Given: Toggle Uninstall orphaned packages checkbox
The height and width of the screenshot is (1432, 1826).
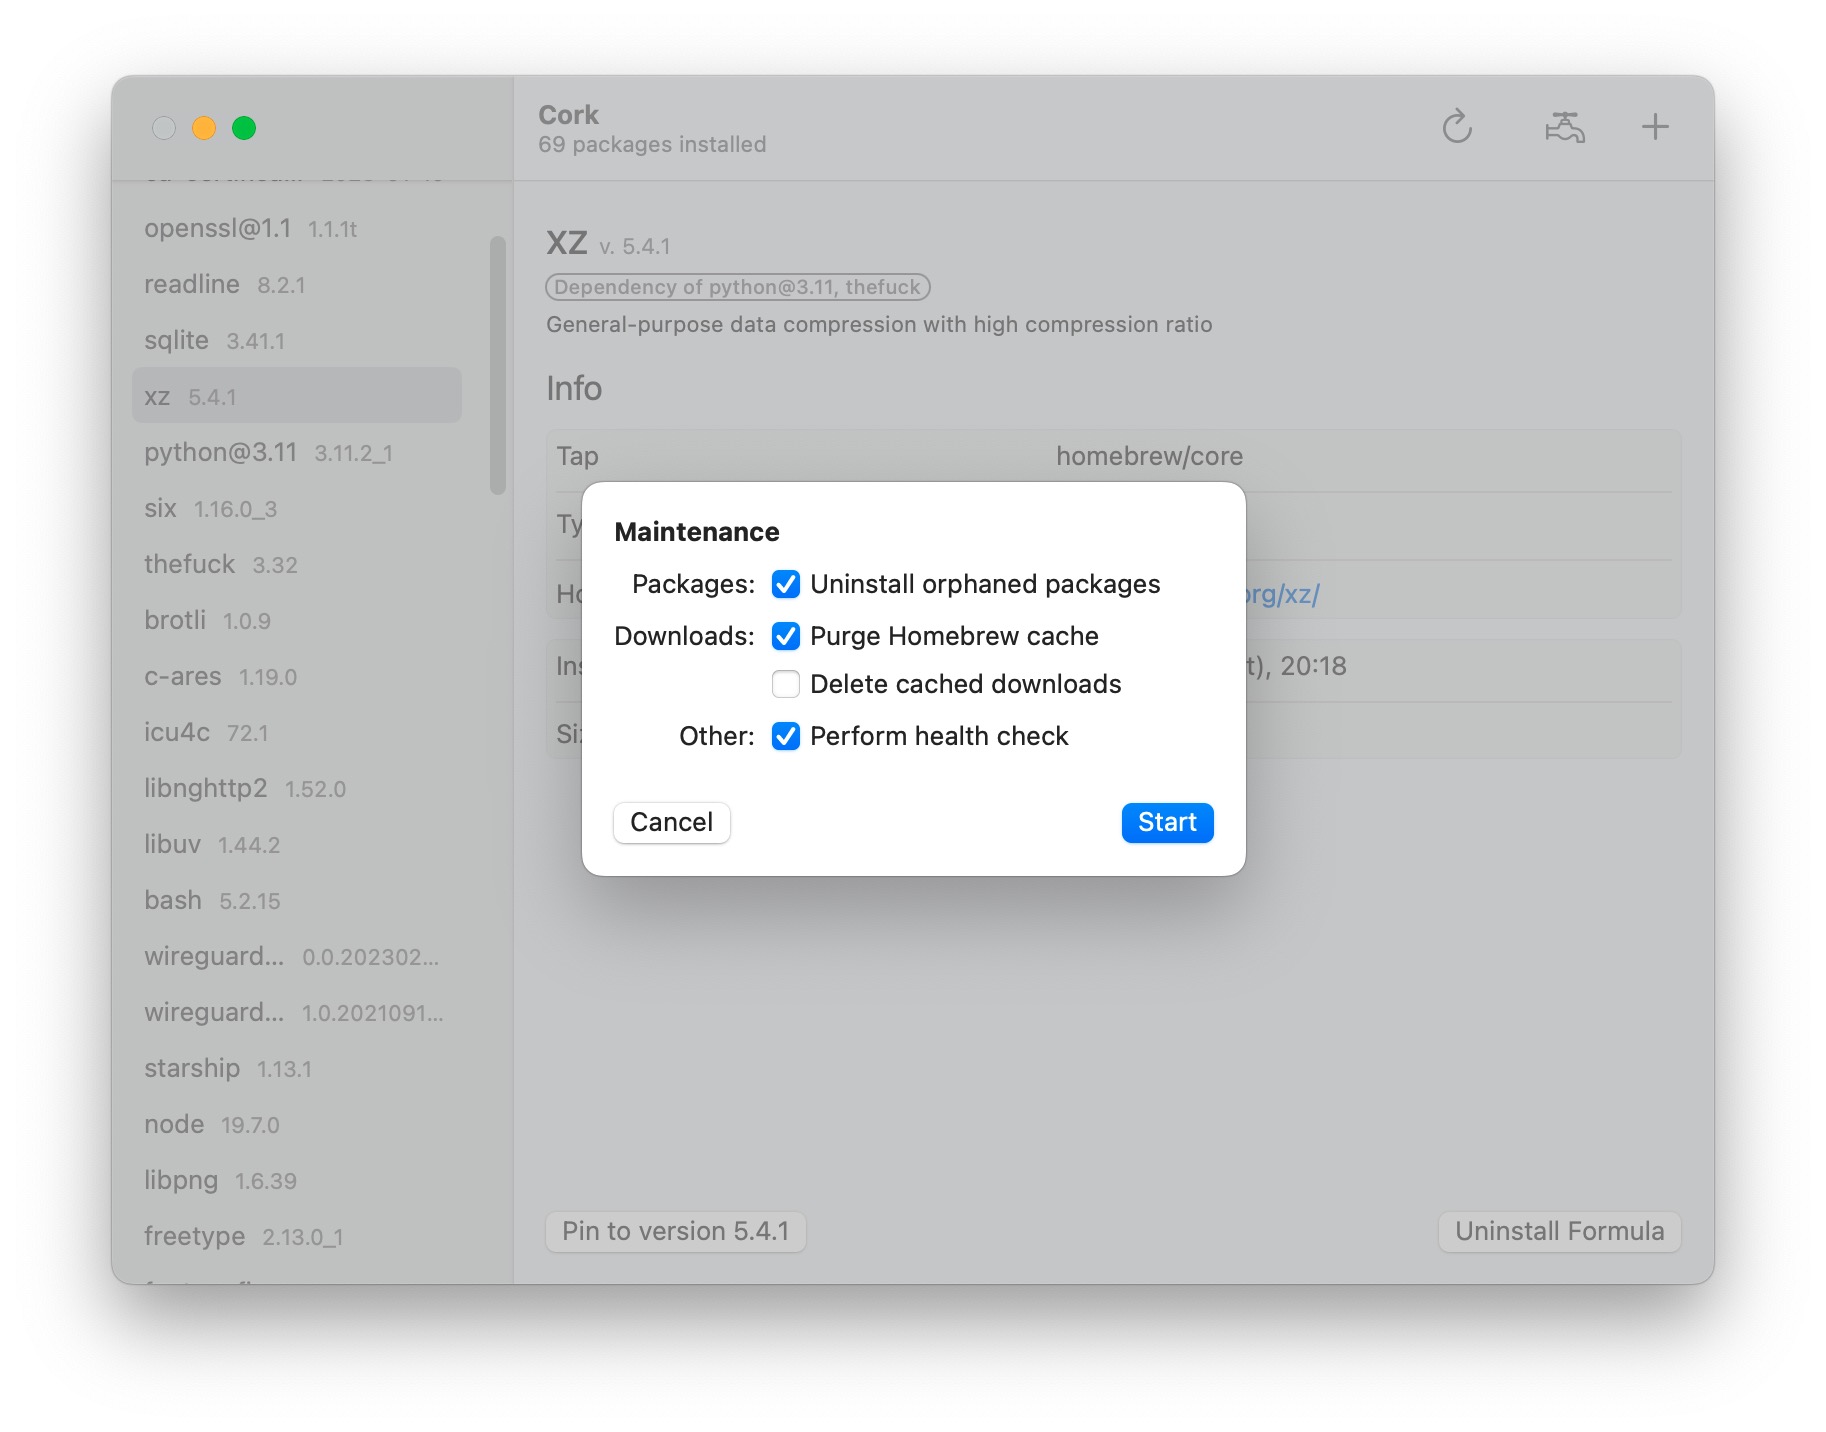Looking at the screenshot, I should pyautogui.click(x=786, y=584).
